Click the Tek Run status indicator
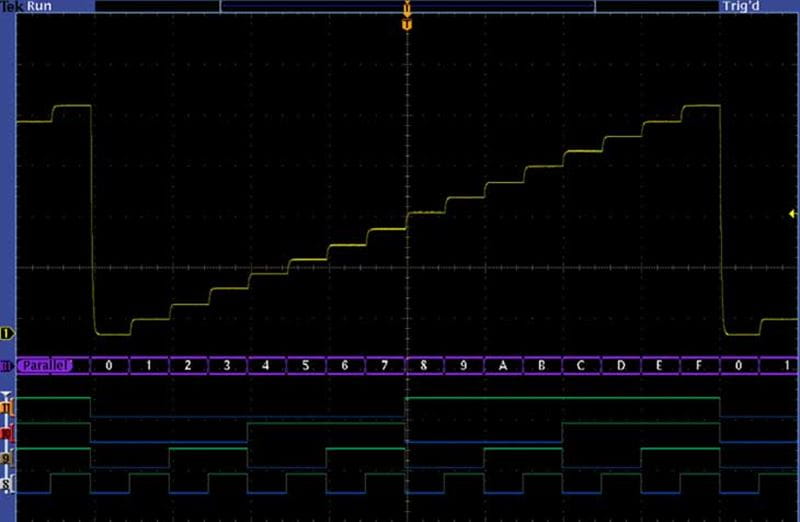Image resolution: width=800 pixels, height=522 pixels. click(28, 6)
